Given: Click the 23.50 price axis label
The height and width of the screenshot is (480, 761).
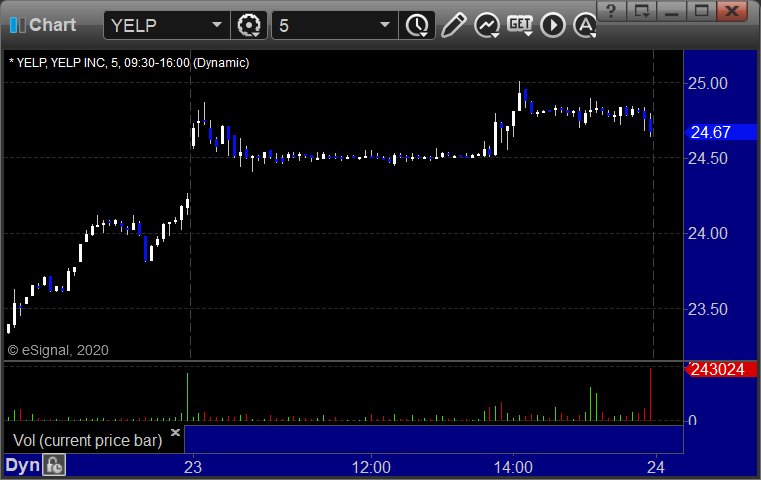Looking at the screenshot, I should (x=708, y=309).
